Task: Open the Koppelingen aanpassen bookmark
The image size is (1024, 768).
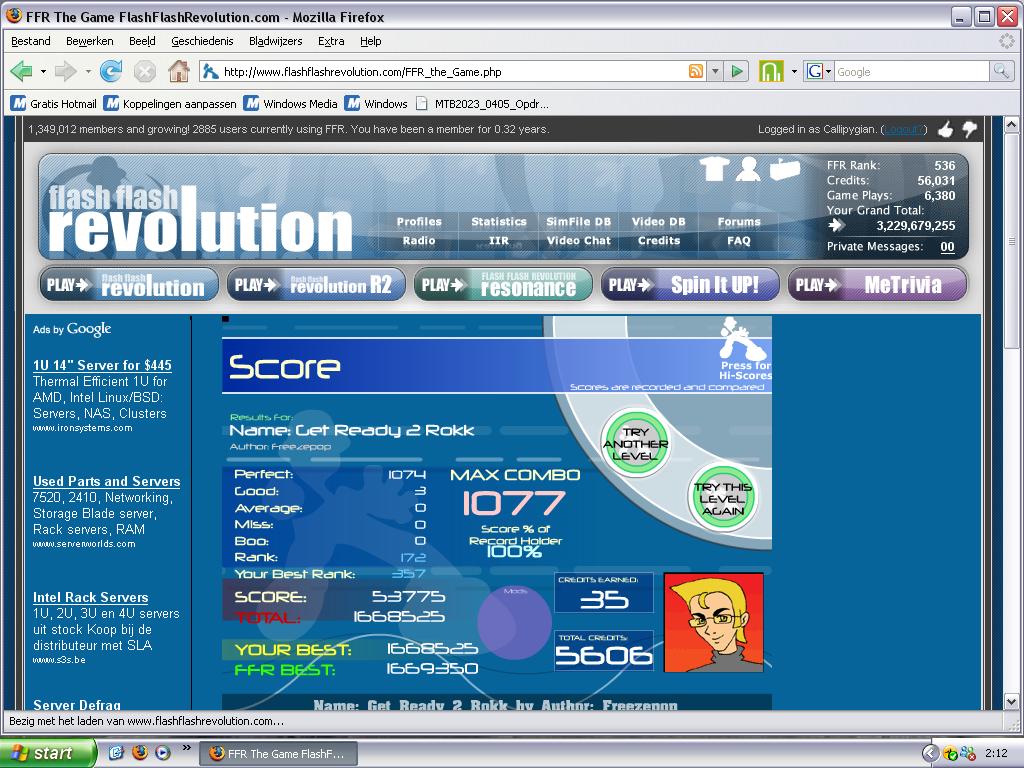Action: point(170,104)
